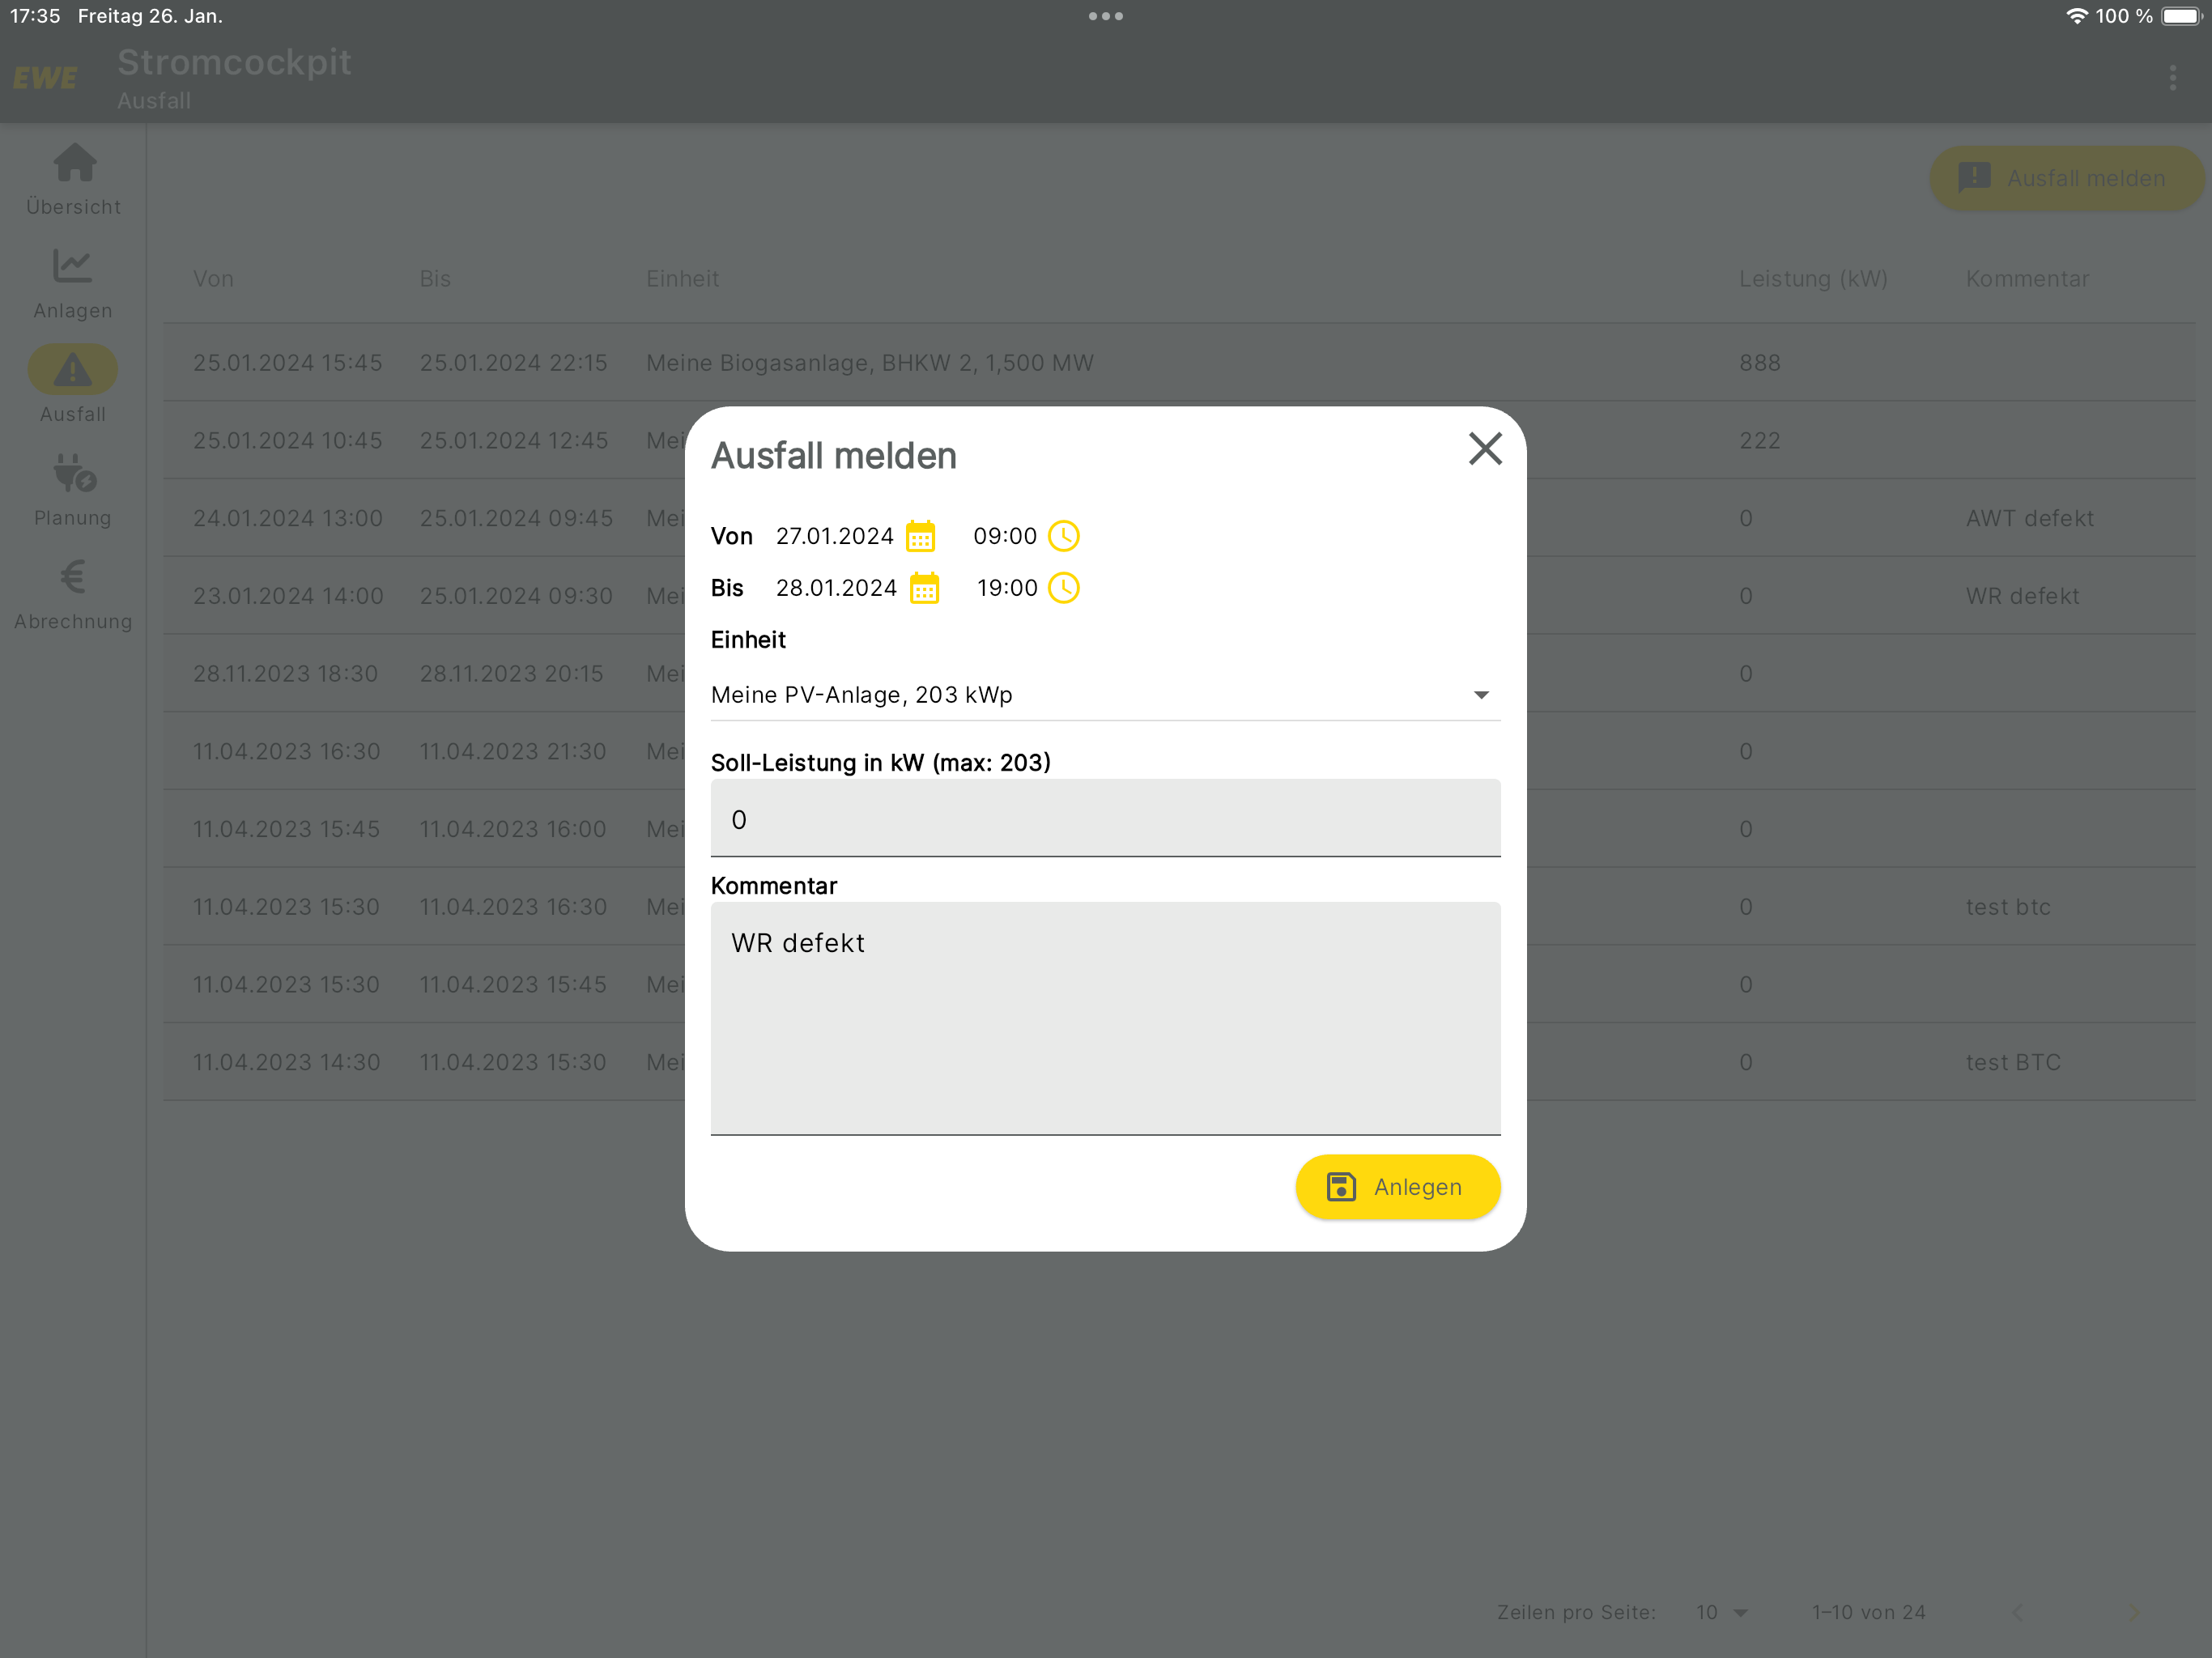Click Von cell 11.04.2023 15:45
The width and height of the screenshot is (2212, 1658).
pyautogui.click(x=286, y=829)
